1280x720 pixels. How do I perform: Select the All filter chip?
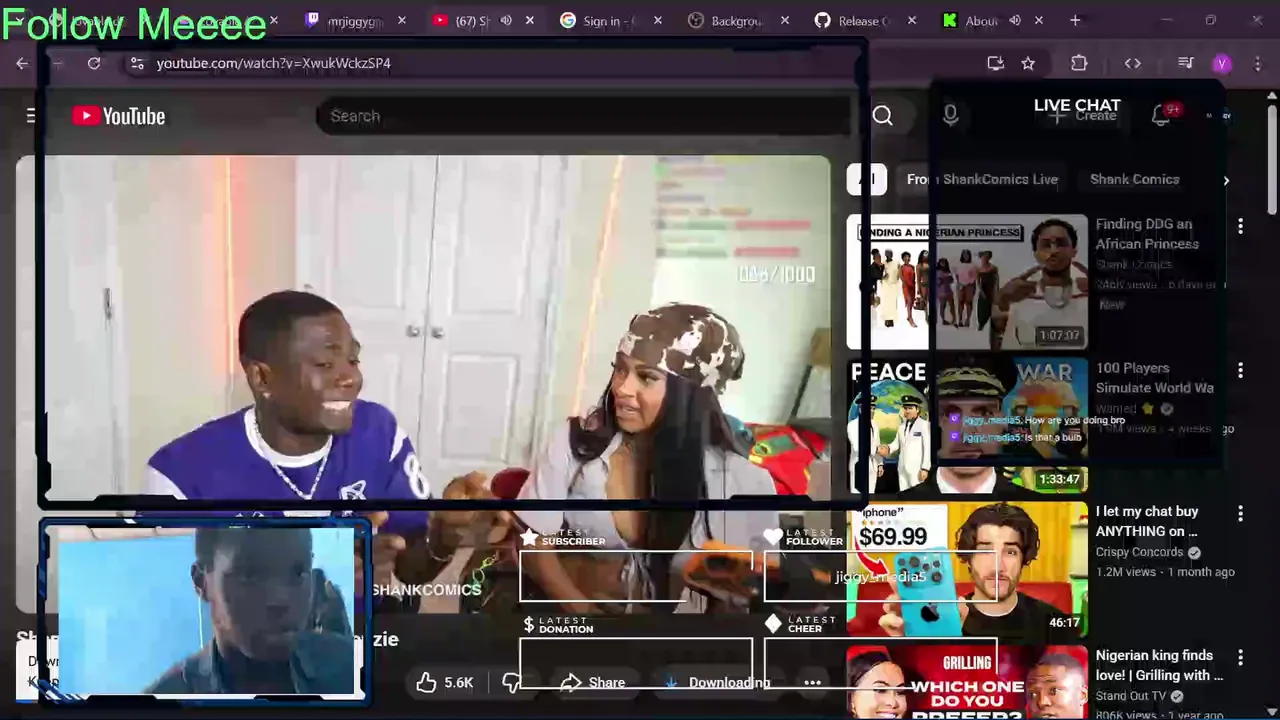[867, 179]
